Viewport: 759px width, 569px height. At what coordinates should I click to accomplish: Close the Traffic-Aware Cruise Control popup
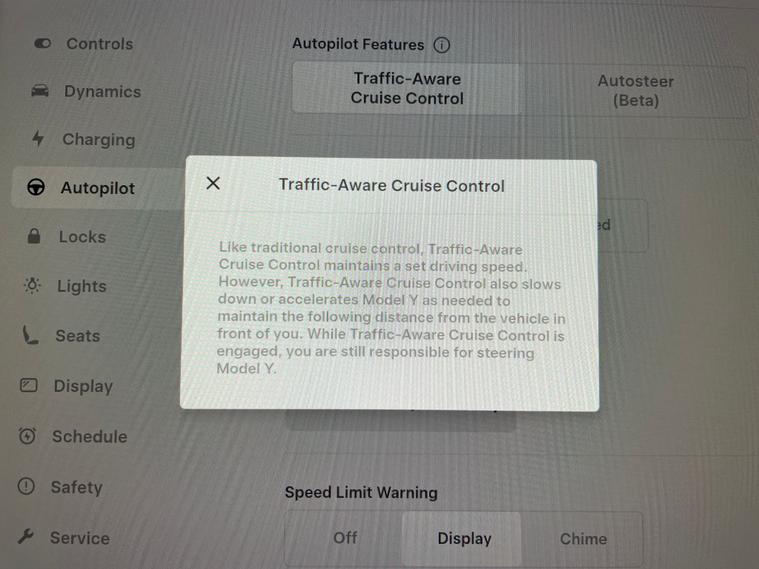(x=213, y=183)
